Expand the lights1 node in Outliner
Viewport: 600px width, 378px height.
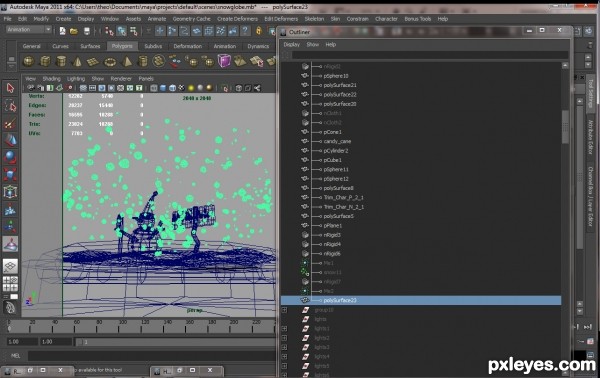point(284,329)
